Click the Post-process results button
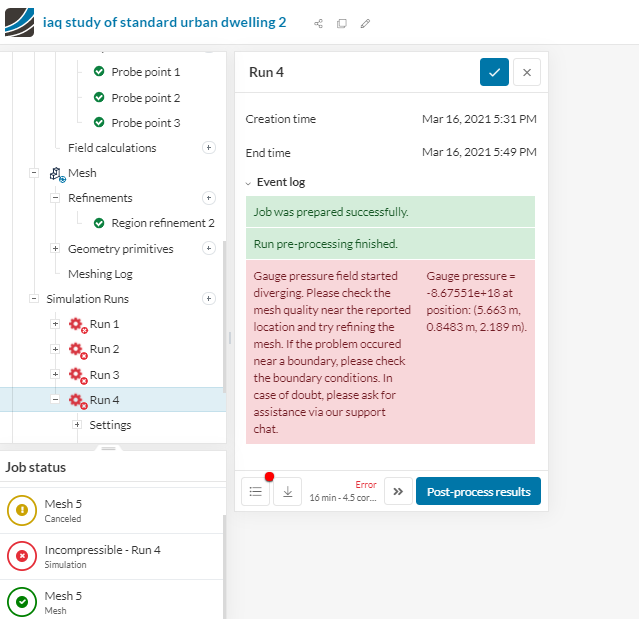 pyautogui.click(x=478, y=491)
